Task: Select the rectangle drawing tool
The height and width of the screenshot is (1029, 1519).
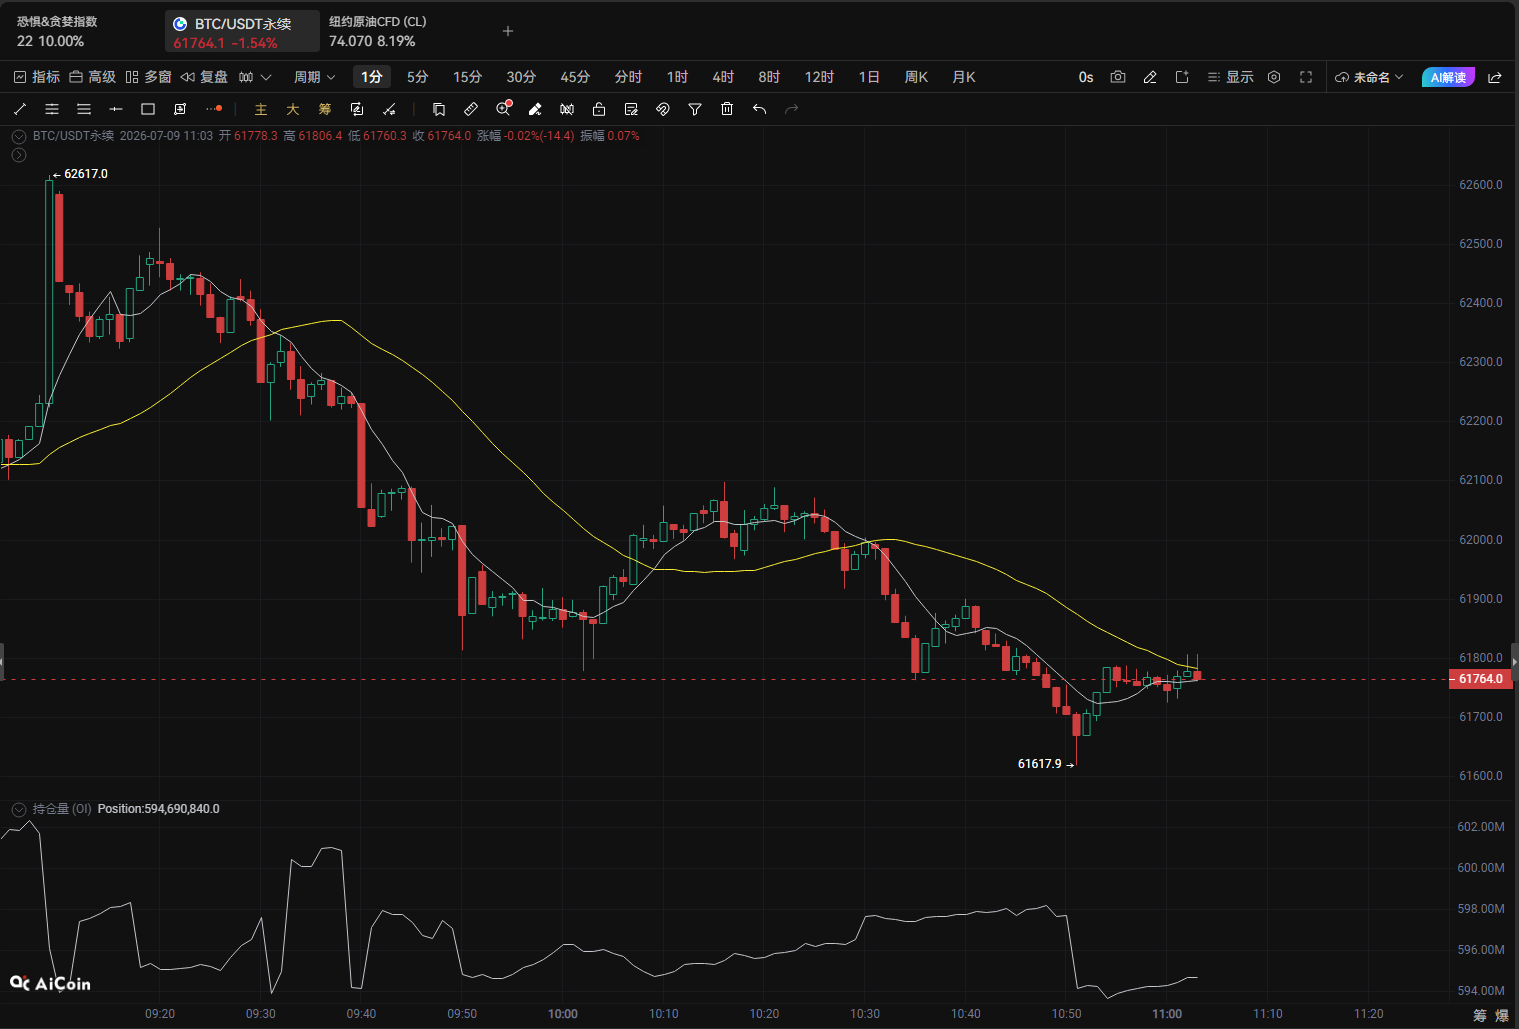Action: (148, 109)
